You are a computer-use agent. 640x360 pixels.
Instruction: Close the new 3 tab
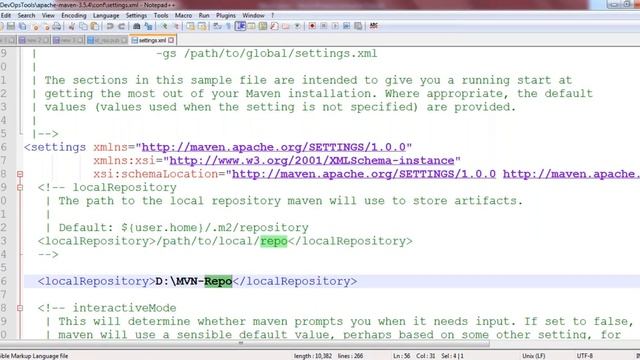[x=80, y=40]
